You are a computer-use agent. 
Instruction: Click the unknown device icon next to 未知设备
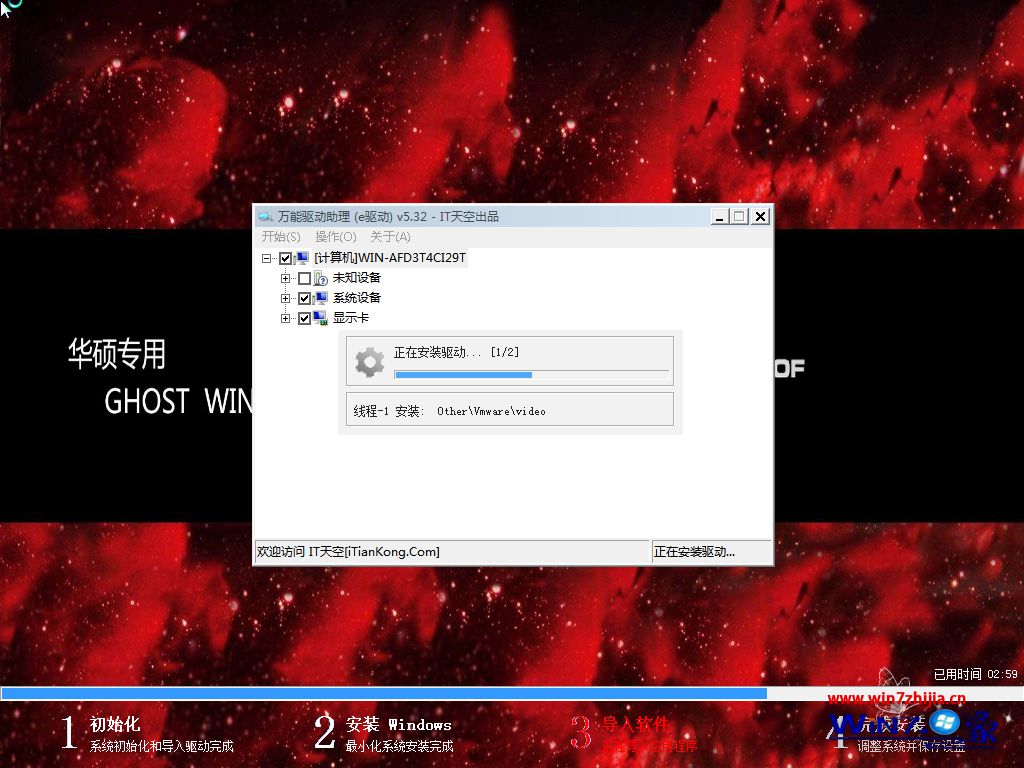coord(320,278)
